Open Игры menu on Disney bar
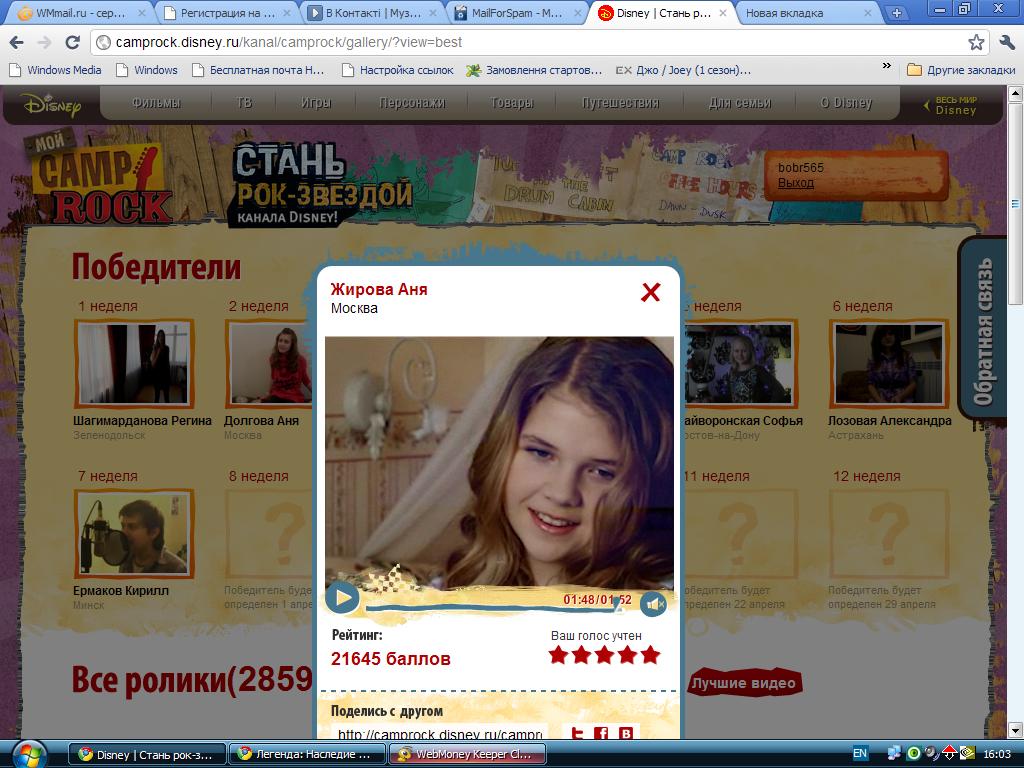1024x768 pixels. [x=316, y=103]
